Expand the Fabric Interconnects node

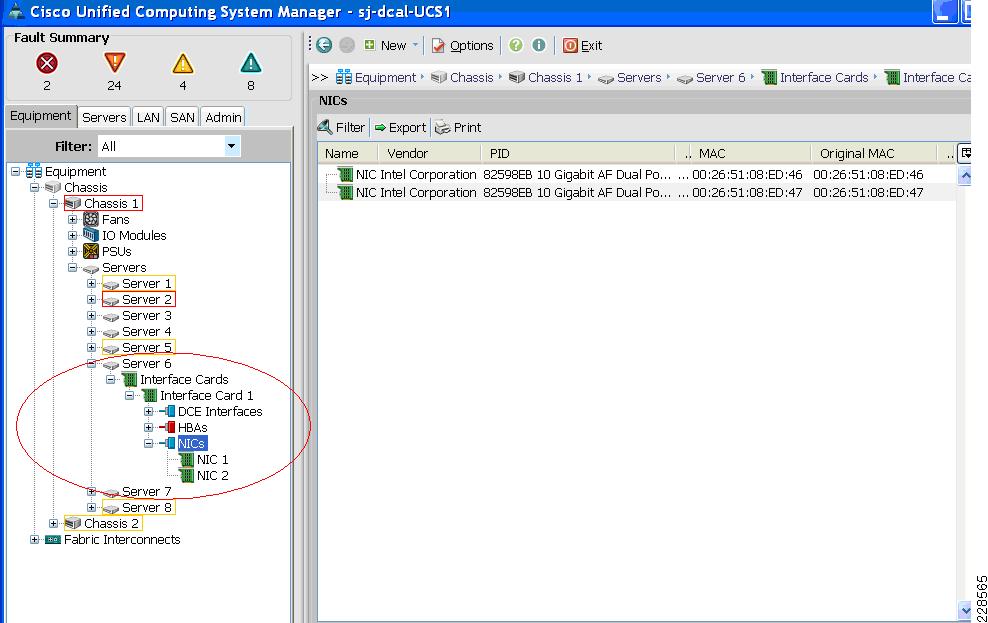point(35,539)
